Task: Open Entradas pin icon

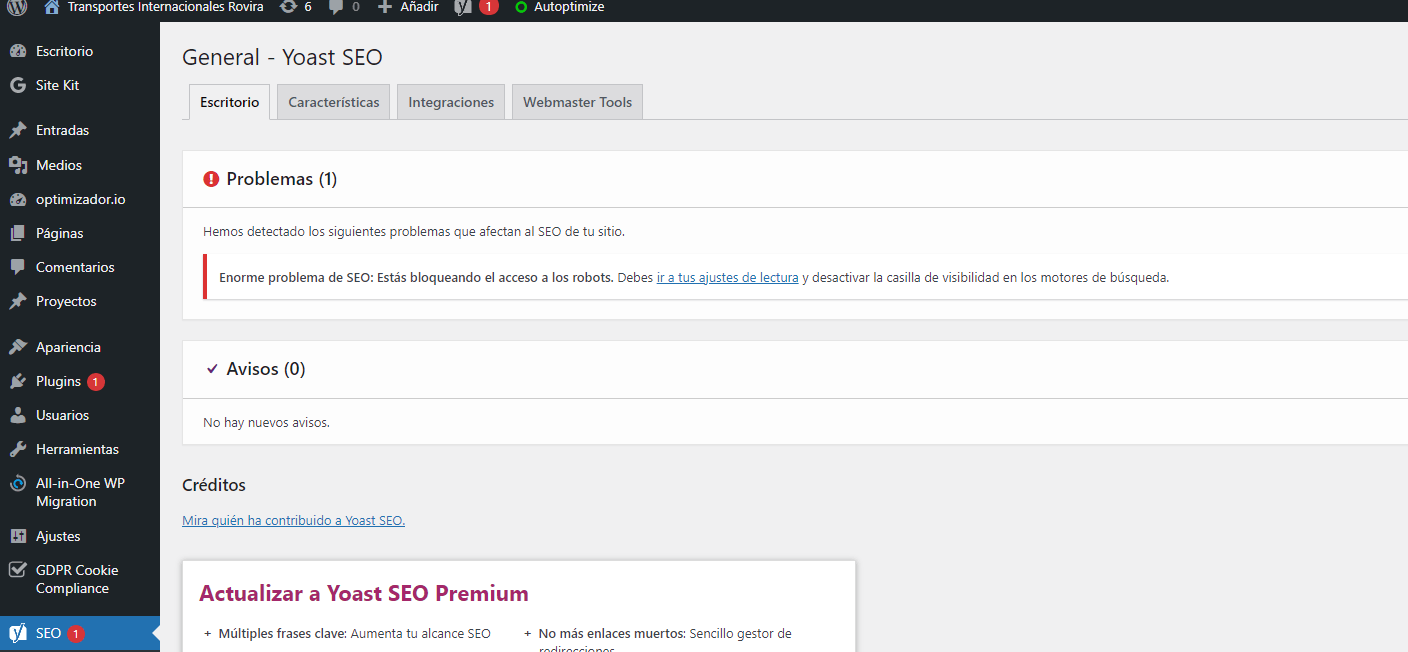Action: click(x=17, y=130)
